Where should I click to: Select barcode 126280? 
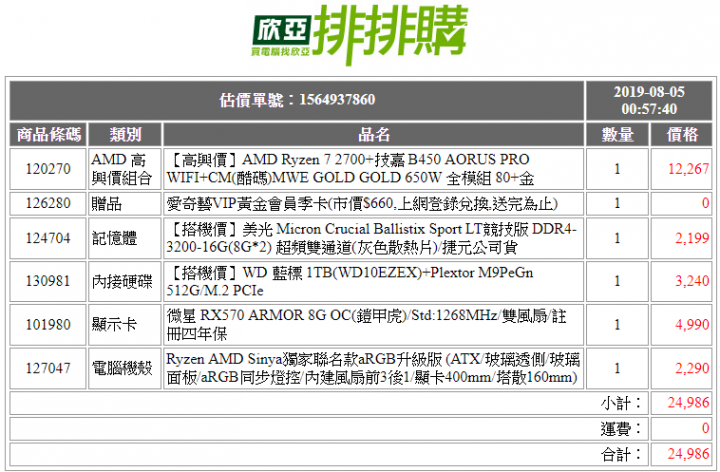tap(48, 203)
